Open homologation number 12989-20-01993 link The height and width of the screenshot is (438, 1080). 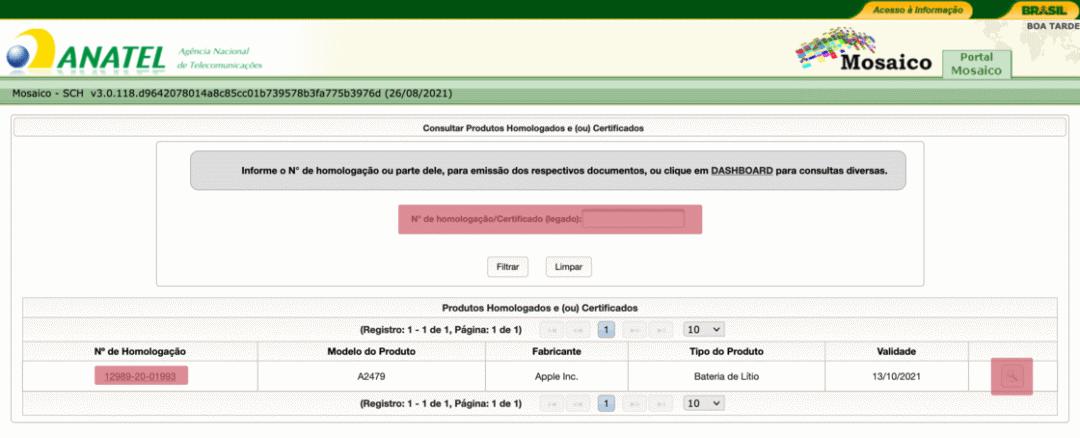pyautogui.click(x=141, y=377)
